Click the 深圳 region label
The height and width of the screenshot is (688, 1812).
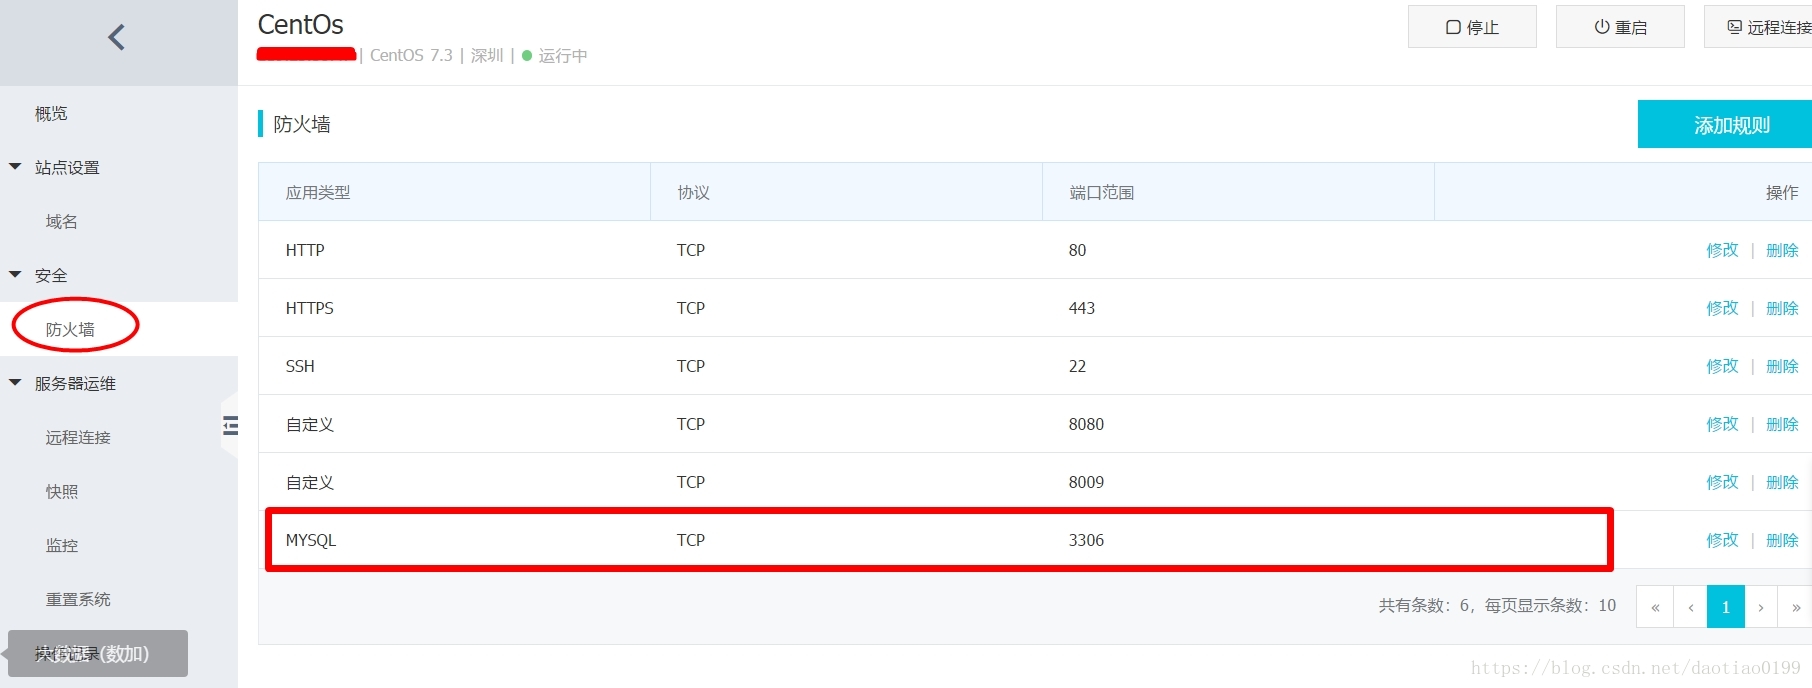click(487, 56)
